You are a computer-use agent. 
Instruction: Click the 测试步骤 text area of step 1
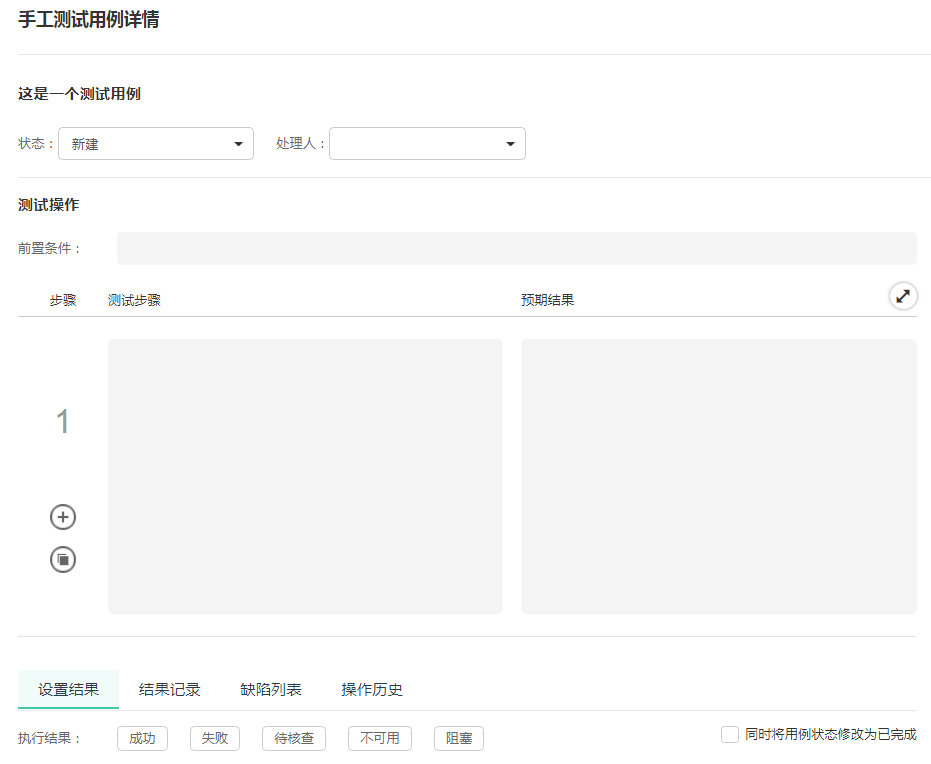pyautogui.click(x=304, y=476)
